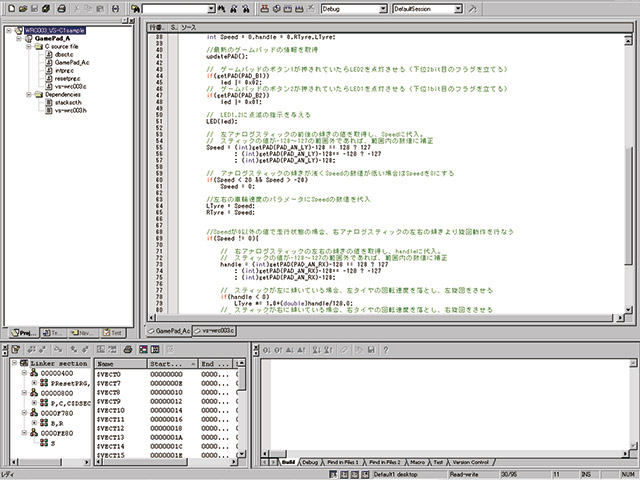Select dbsct.c in the project tree
Screen dimensions: 640x480
point(64,54)
